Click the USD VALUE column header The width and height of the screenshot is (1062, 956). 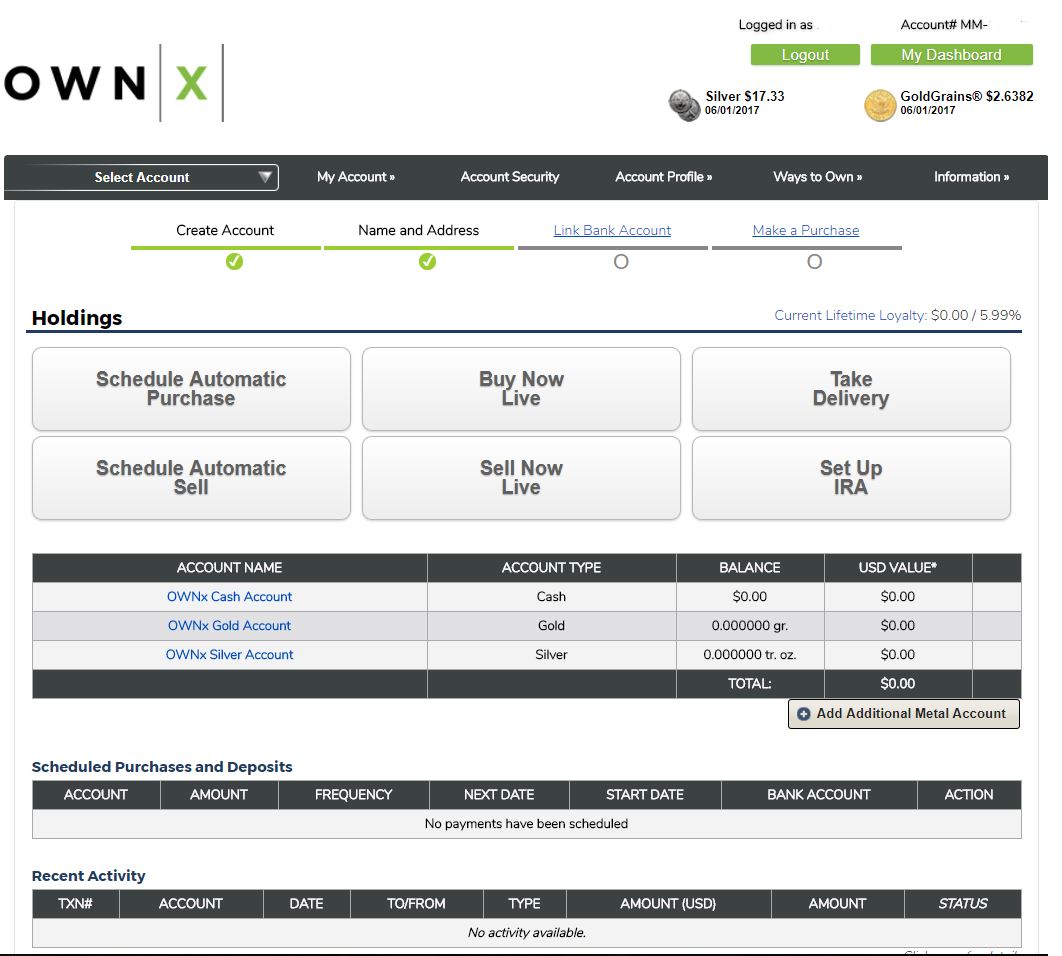(x=897, y=568)
